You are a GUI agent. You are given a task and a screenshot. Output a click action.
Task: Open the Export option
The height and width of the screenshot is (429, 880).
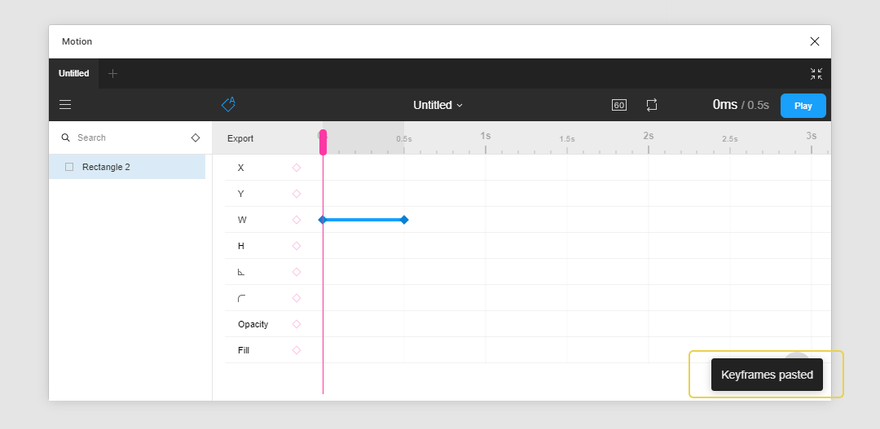coord(240,139)
